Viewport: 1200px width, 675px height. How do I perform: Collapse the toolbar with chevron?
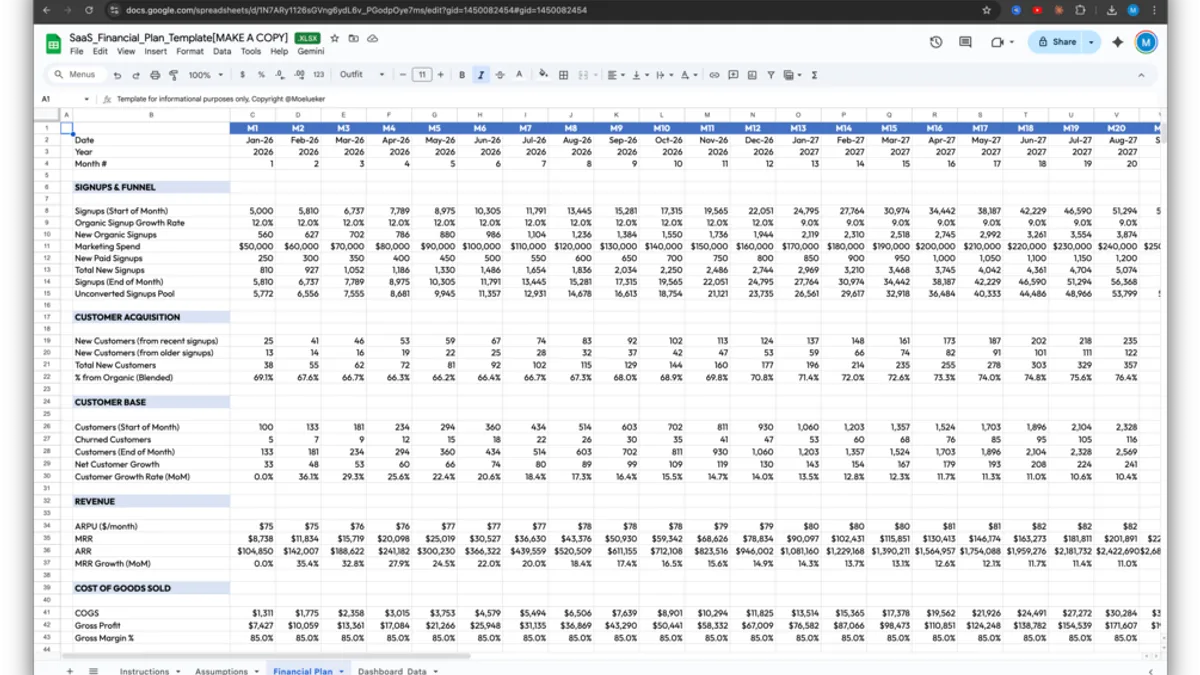click(x=1141, y=75)
